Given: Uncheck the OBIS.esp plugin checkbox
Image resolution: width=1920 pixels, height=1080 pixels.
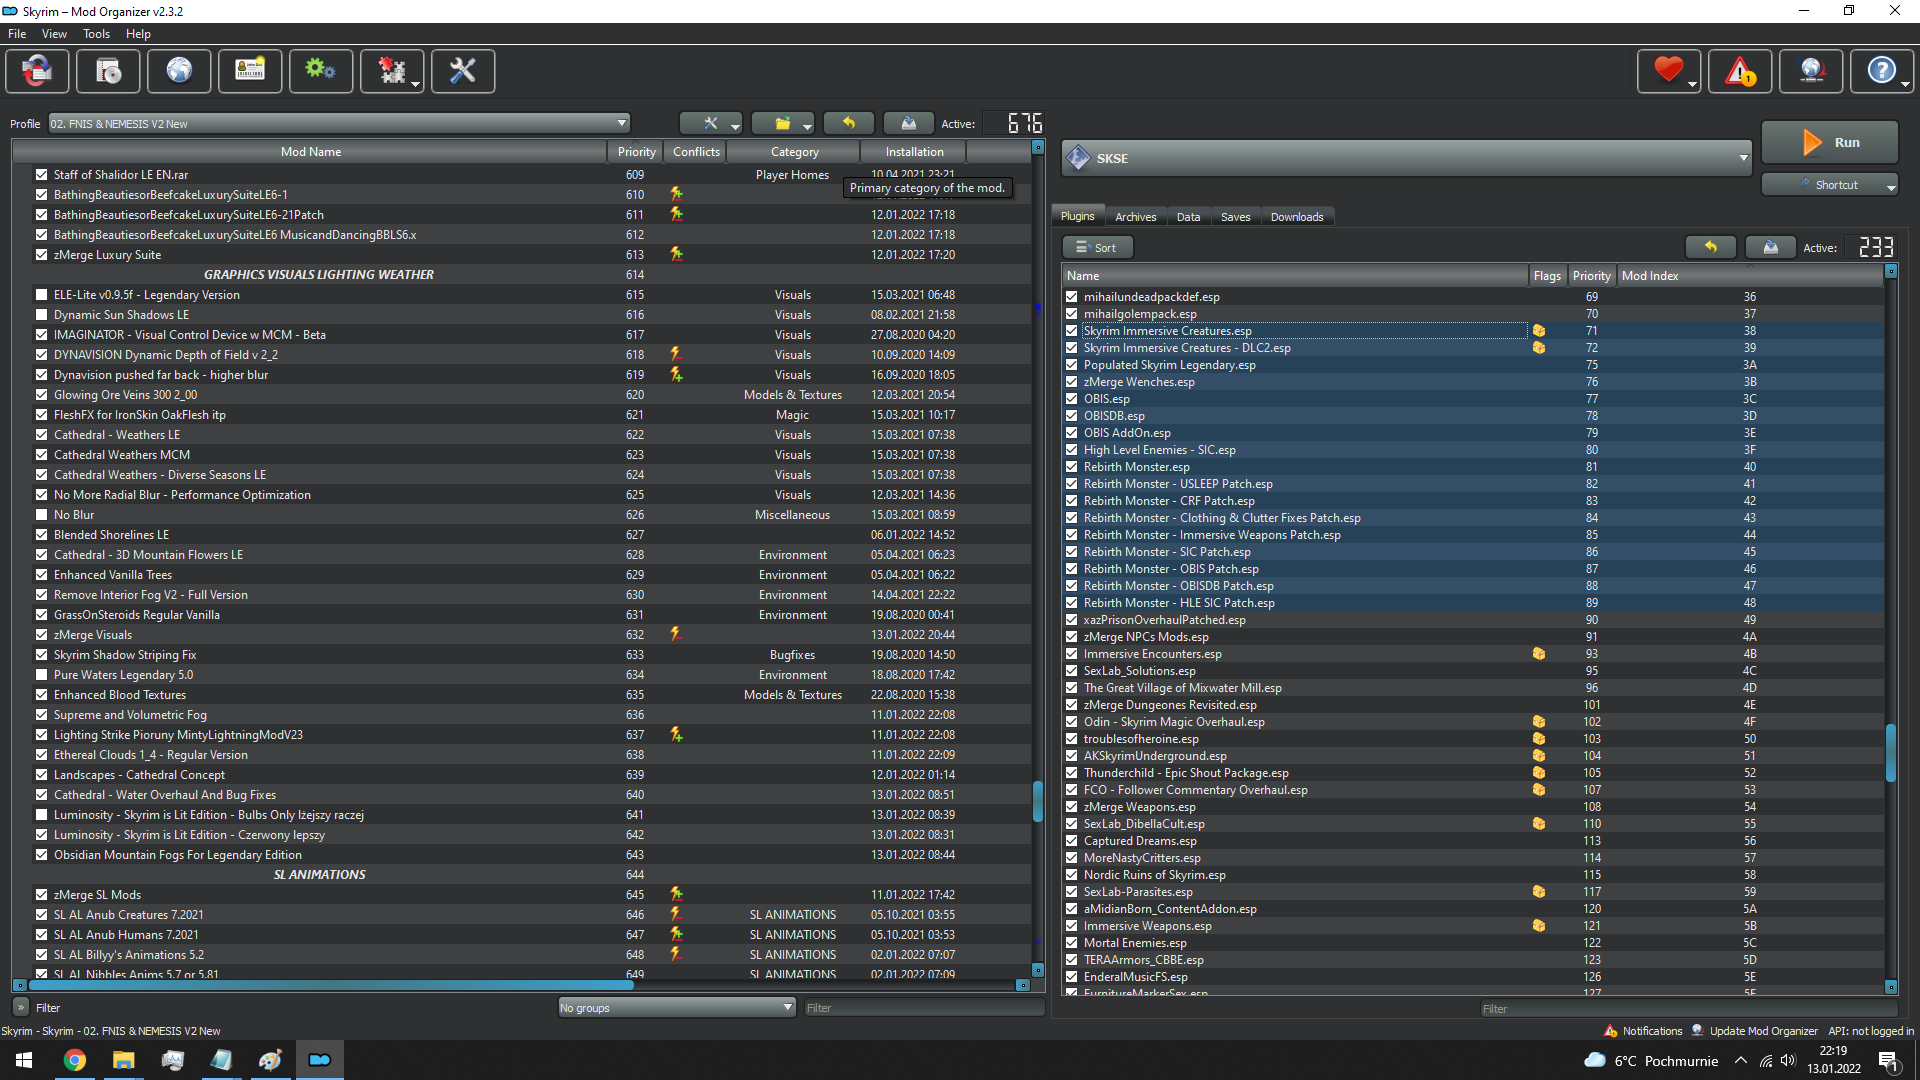Looking at the screenshot, I should 1071,399.
